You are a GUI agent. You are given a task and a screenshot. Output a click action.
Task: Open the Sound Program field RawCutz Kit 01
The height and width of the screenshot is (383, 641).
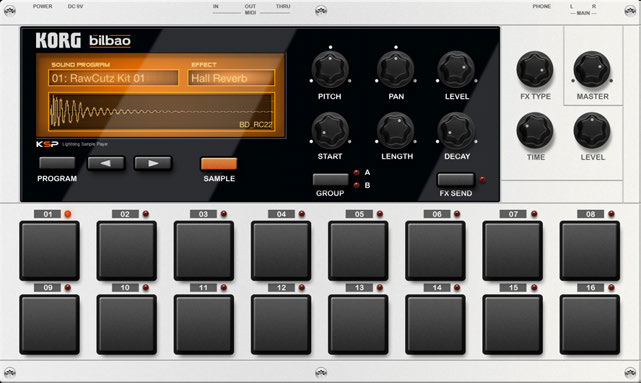point(113,78)
